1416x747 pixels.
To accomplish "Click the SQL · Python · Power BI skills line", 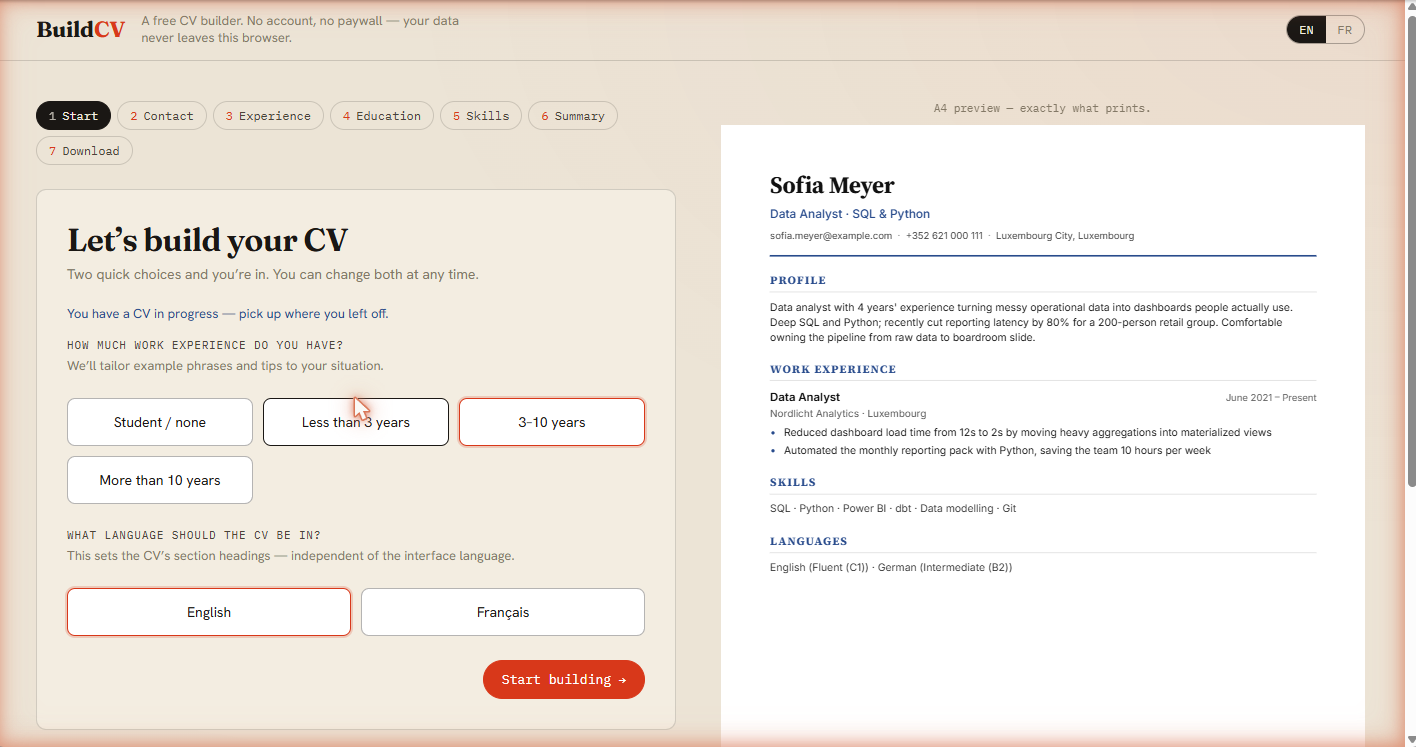I will (893, 509).
